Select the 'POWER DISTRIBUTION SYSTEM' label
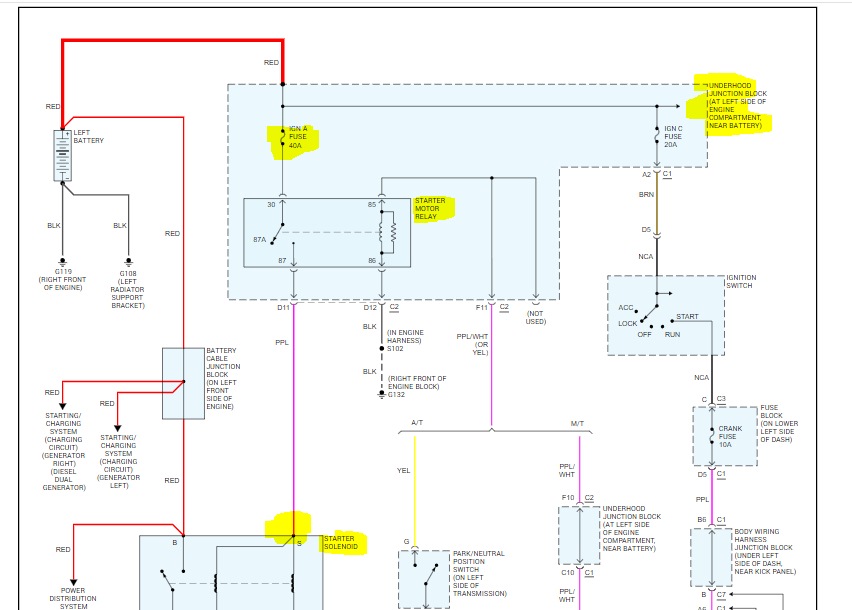Image resolution: width=852 pixels, height=610 pixels. (x=73, y=598)
